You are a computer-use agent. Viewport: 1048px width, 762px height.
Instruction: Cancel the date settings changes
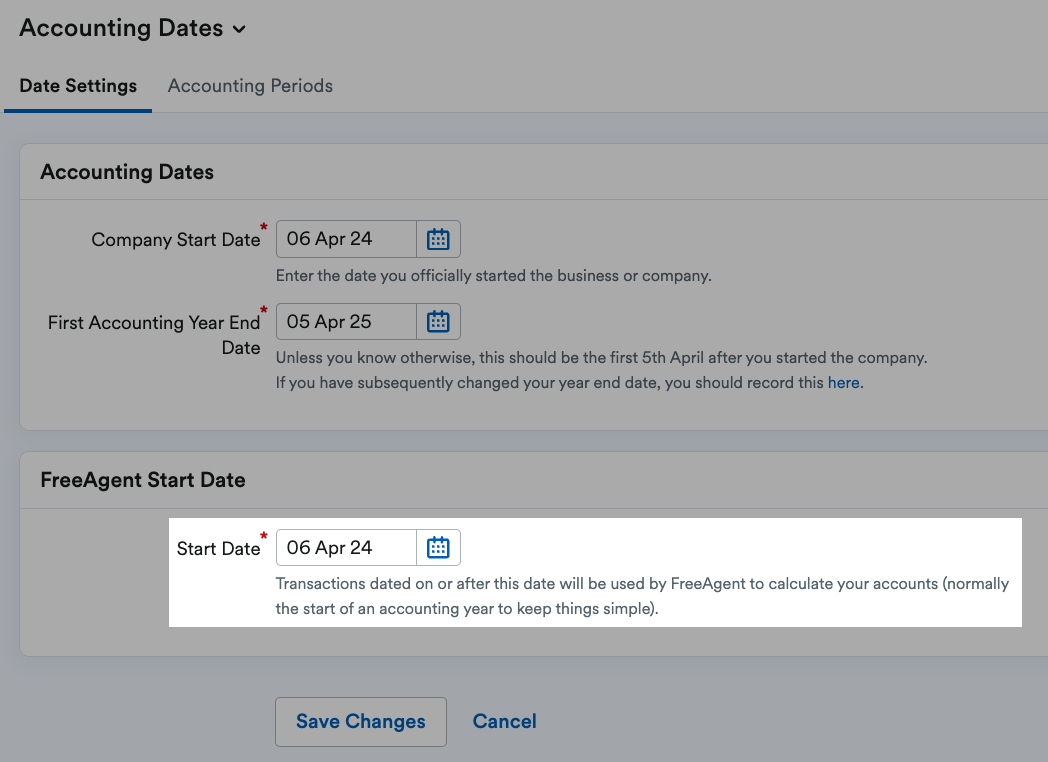505,721
